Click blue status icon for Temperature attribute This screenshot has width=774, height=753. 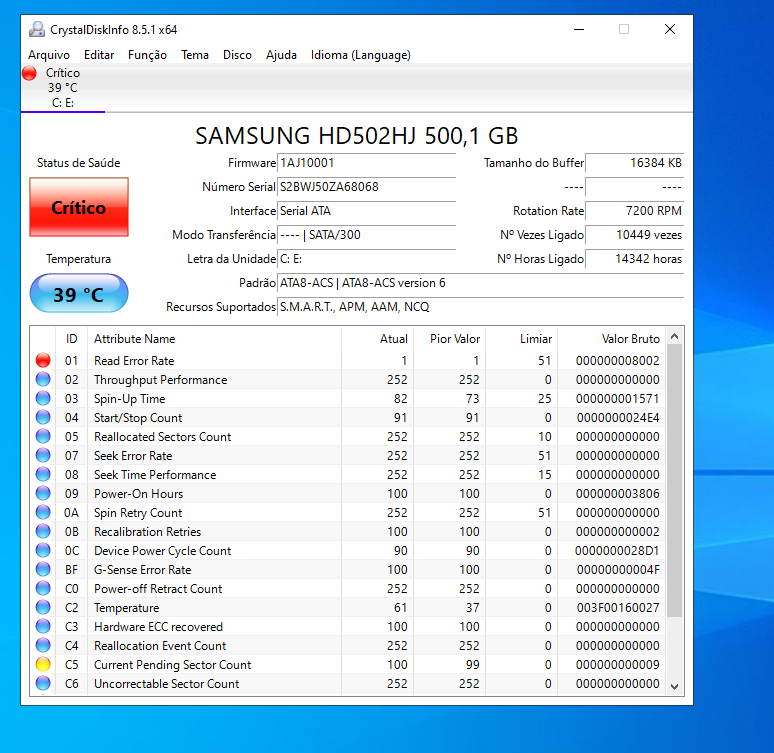click(43, 607)
